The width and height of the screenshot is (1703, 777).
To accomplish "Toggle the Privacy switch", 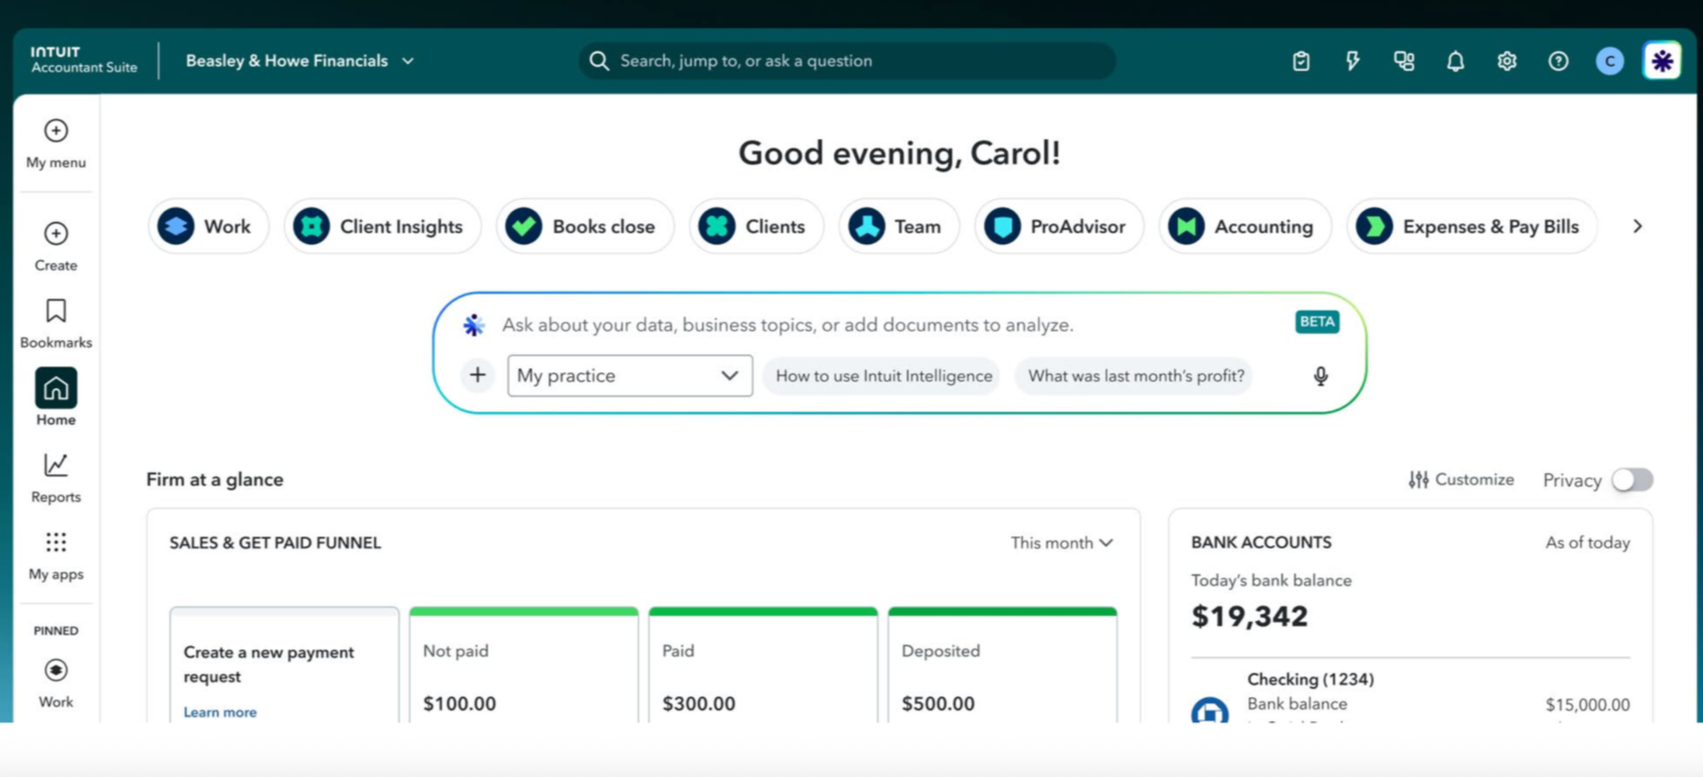I will click(x=1632, y=480).
